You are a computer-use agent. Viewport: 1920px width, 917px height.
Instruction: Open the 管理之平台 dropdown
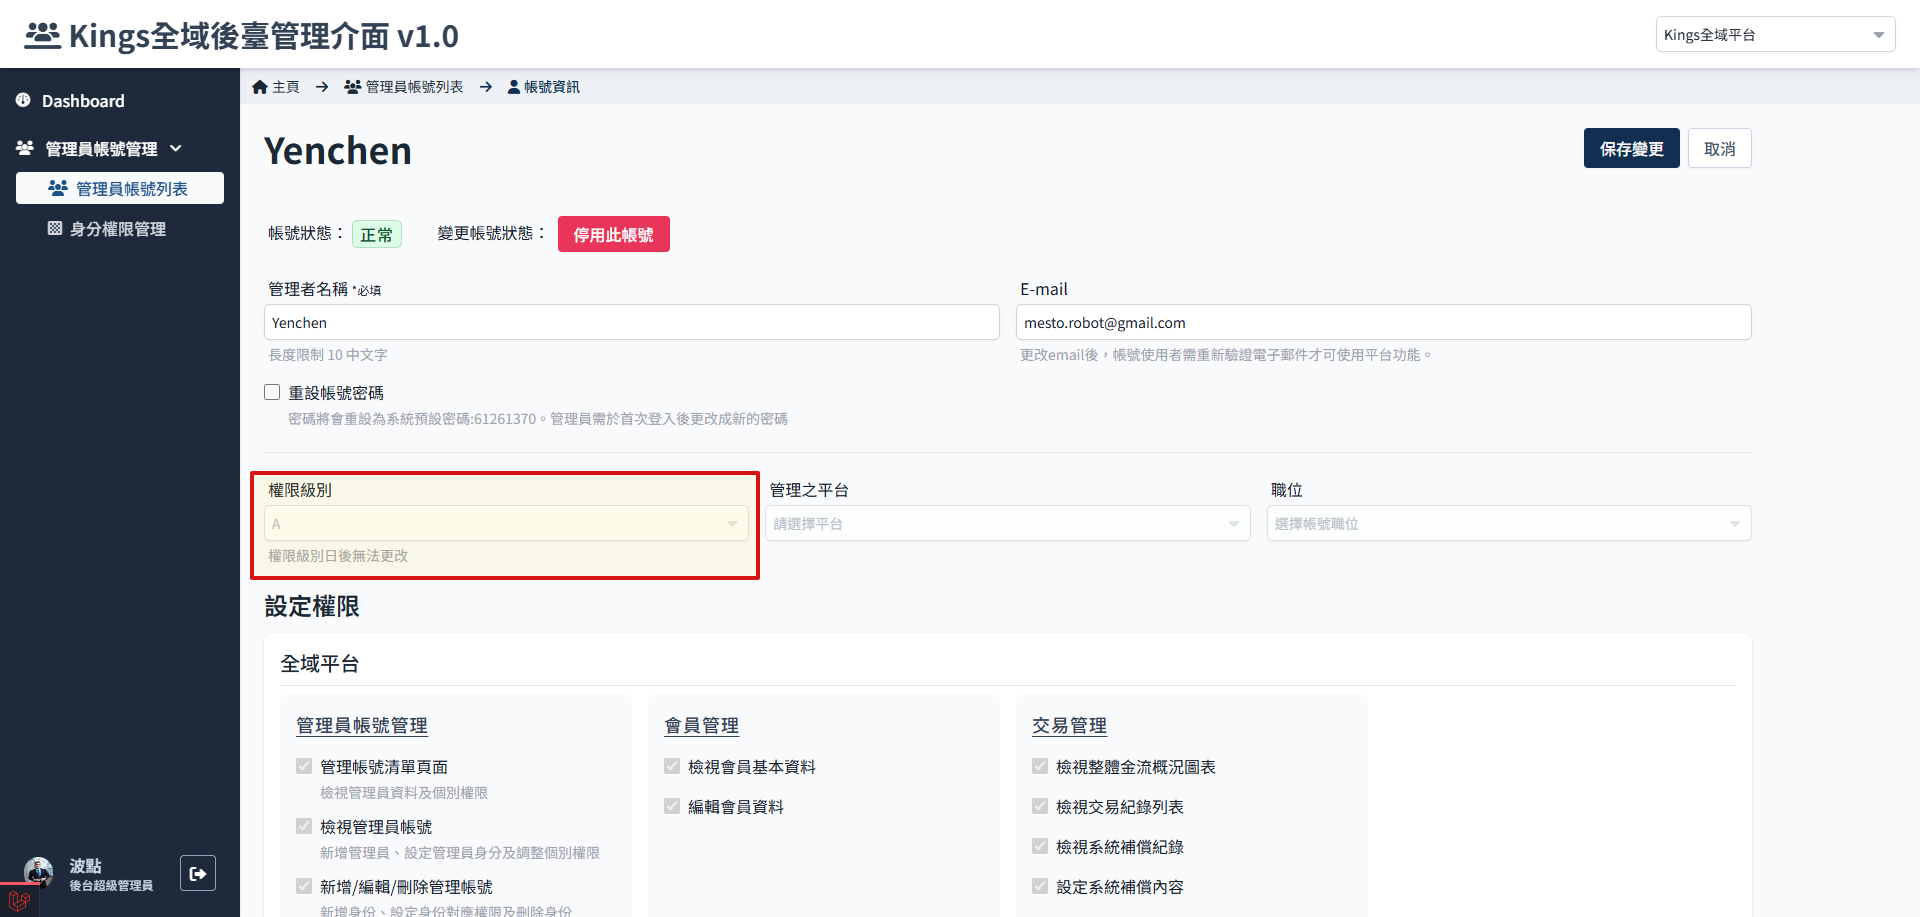point(1008,523)
